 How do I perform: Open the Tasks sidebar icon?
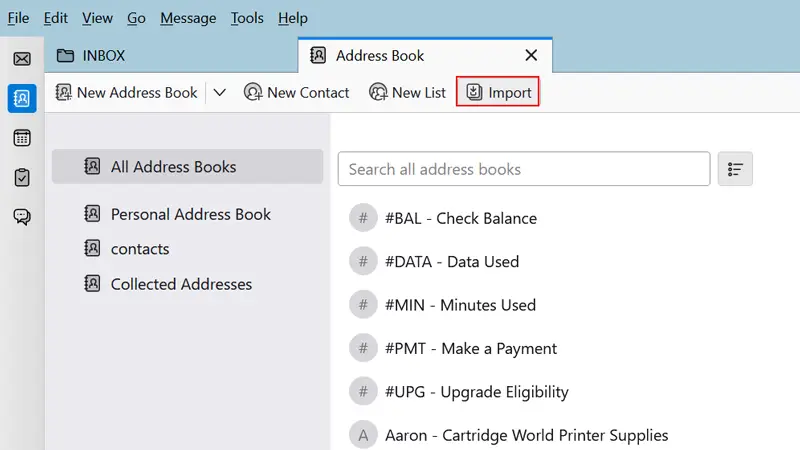(21, 177)
